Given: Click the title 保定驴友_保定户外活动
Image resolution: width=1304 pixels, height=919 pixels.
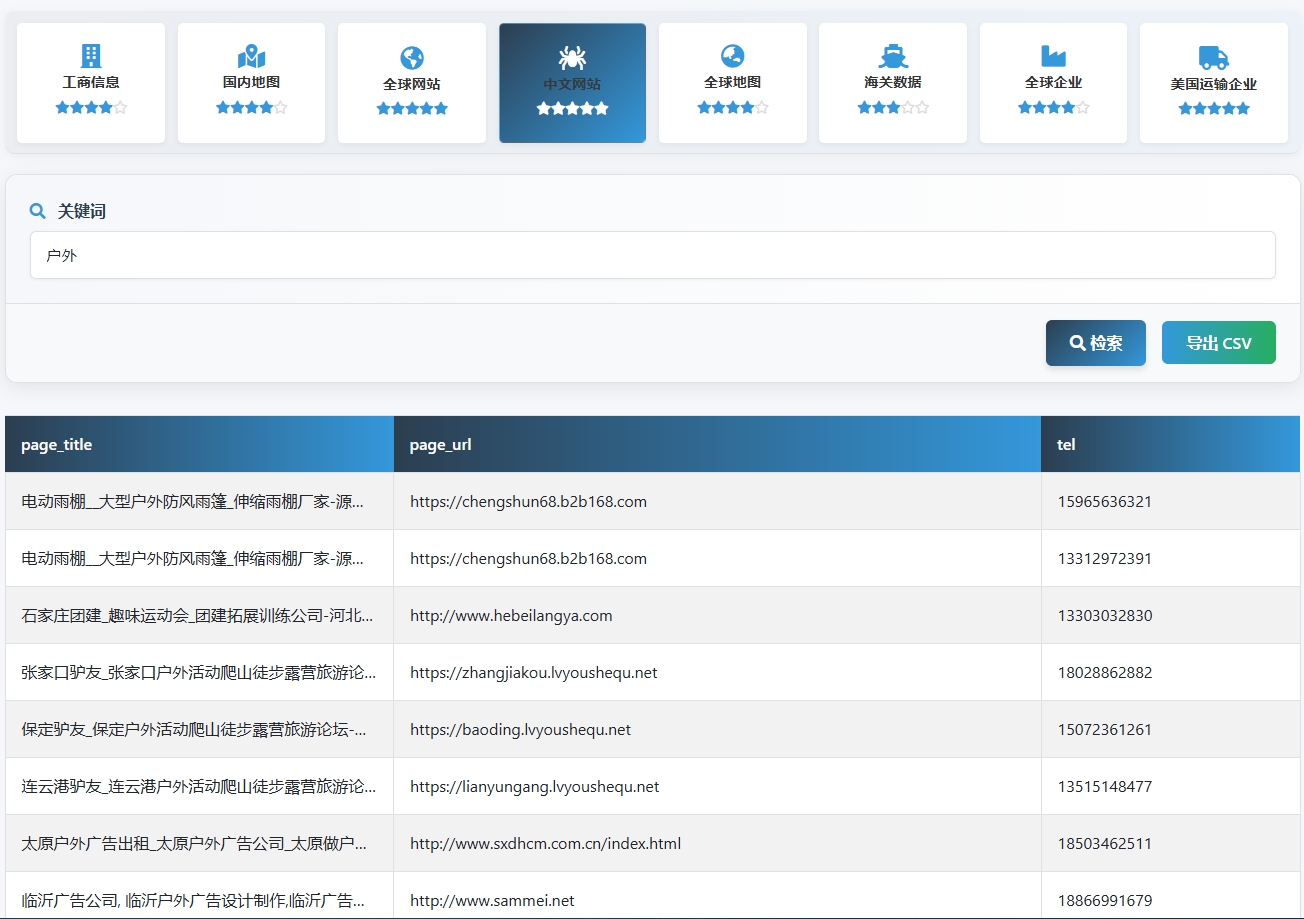Looking at the screenshot, I should coord(194,729).
